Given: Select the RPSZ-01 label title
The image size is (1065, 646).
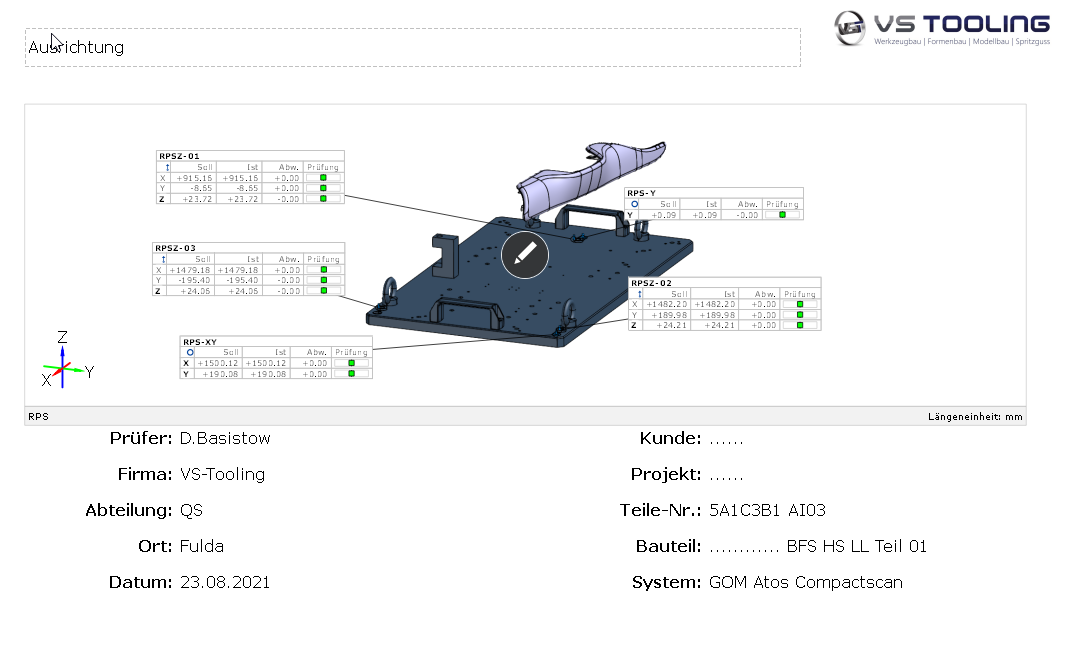Looking at the screenshot, I should [x=179, y=156].
